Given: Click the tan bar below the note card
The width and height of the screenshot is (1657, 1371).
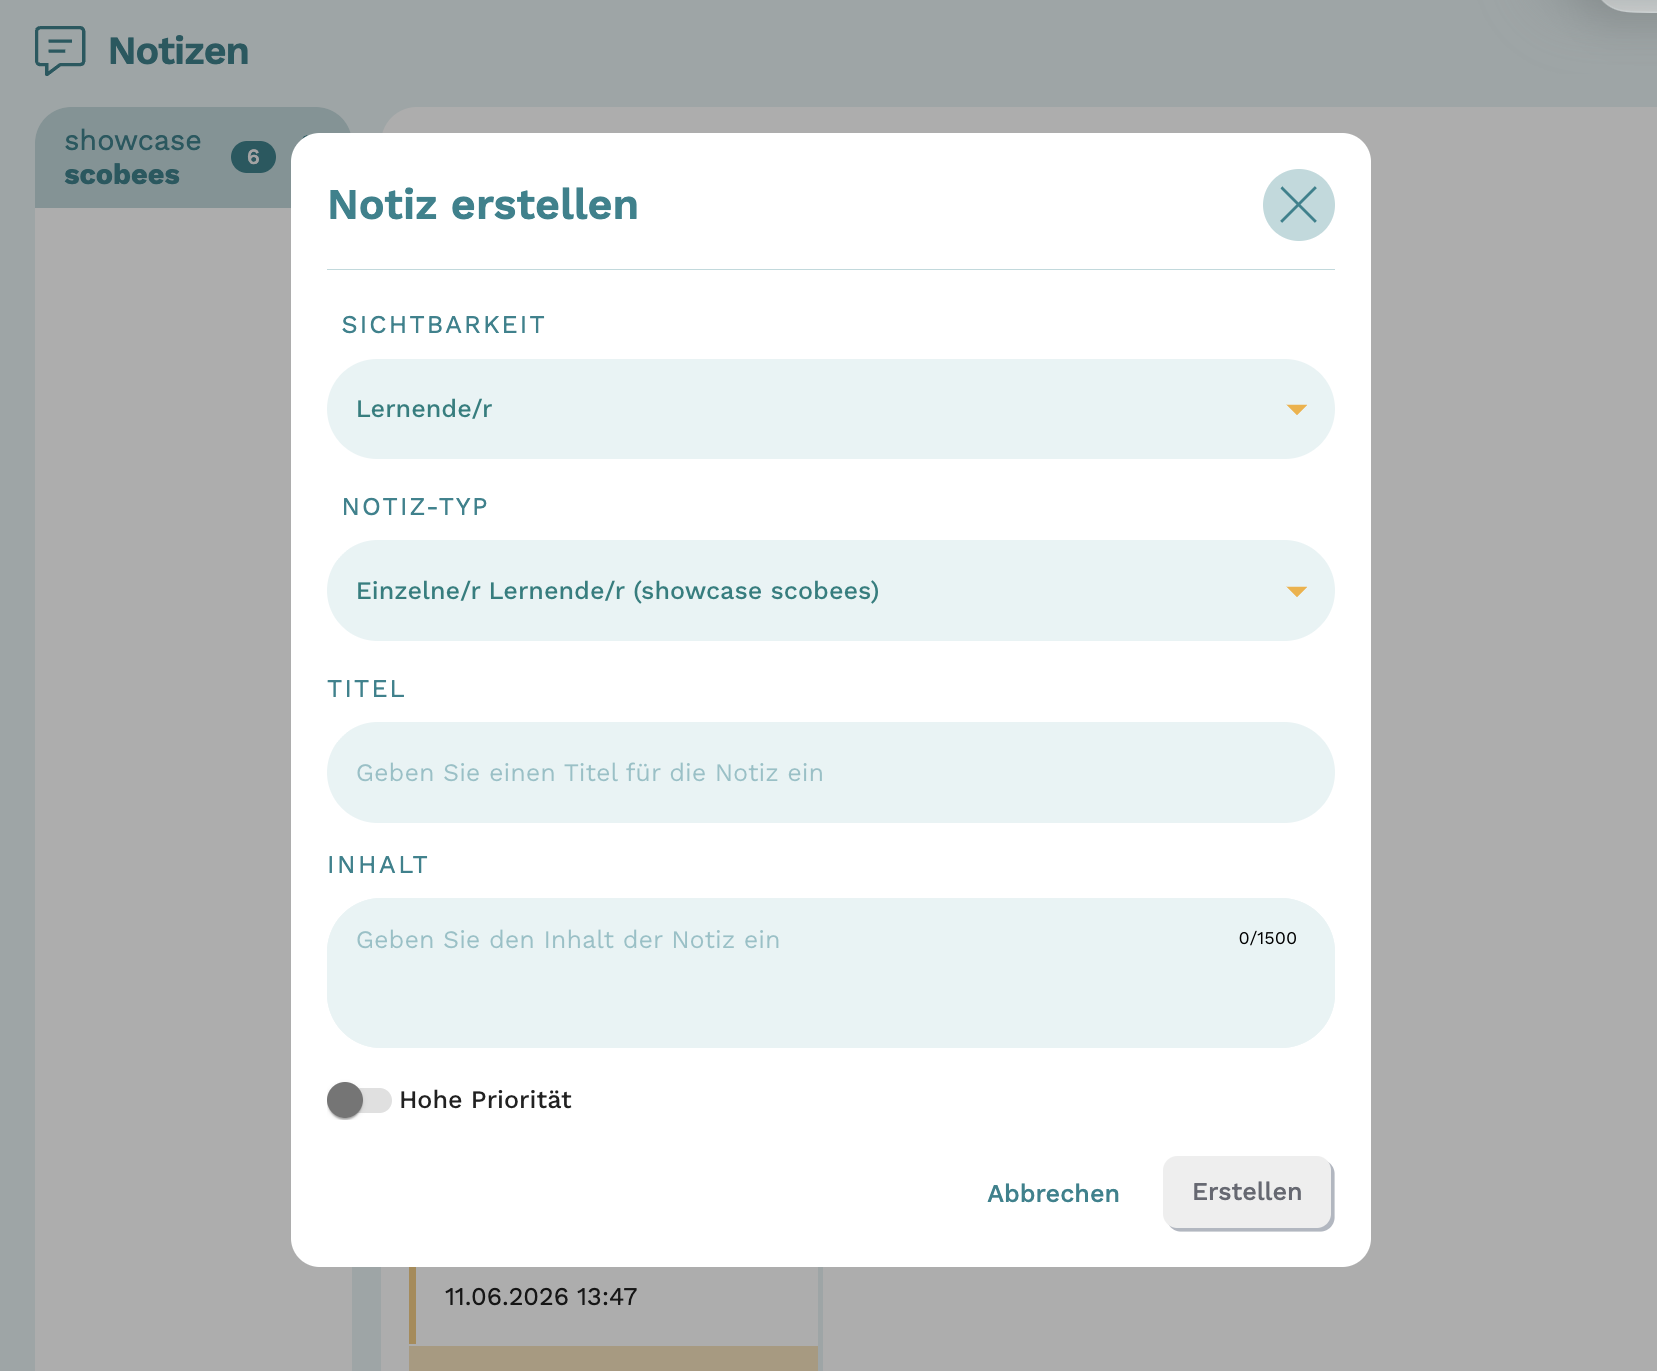Looking at the screenshot, I should [613, 1358].
